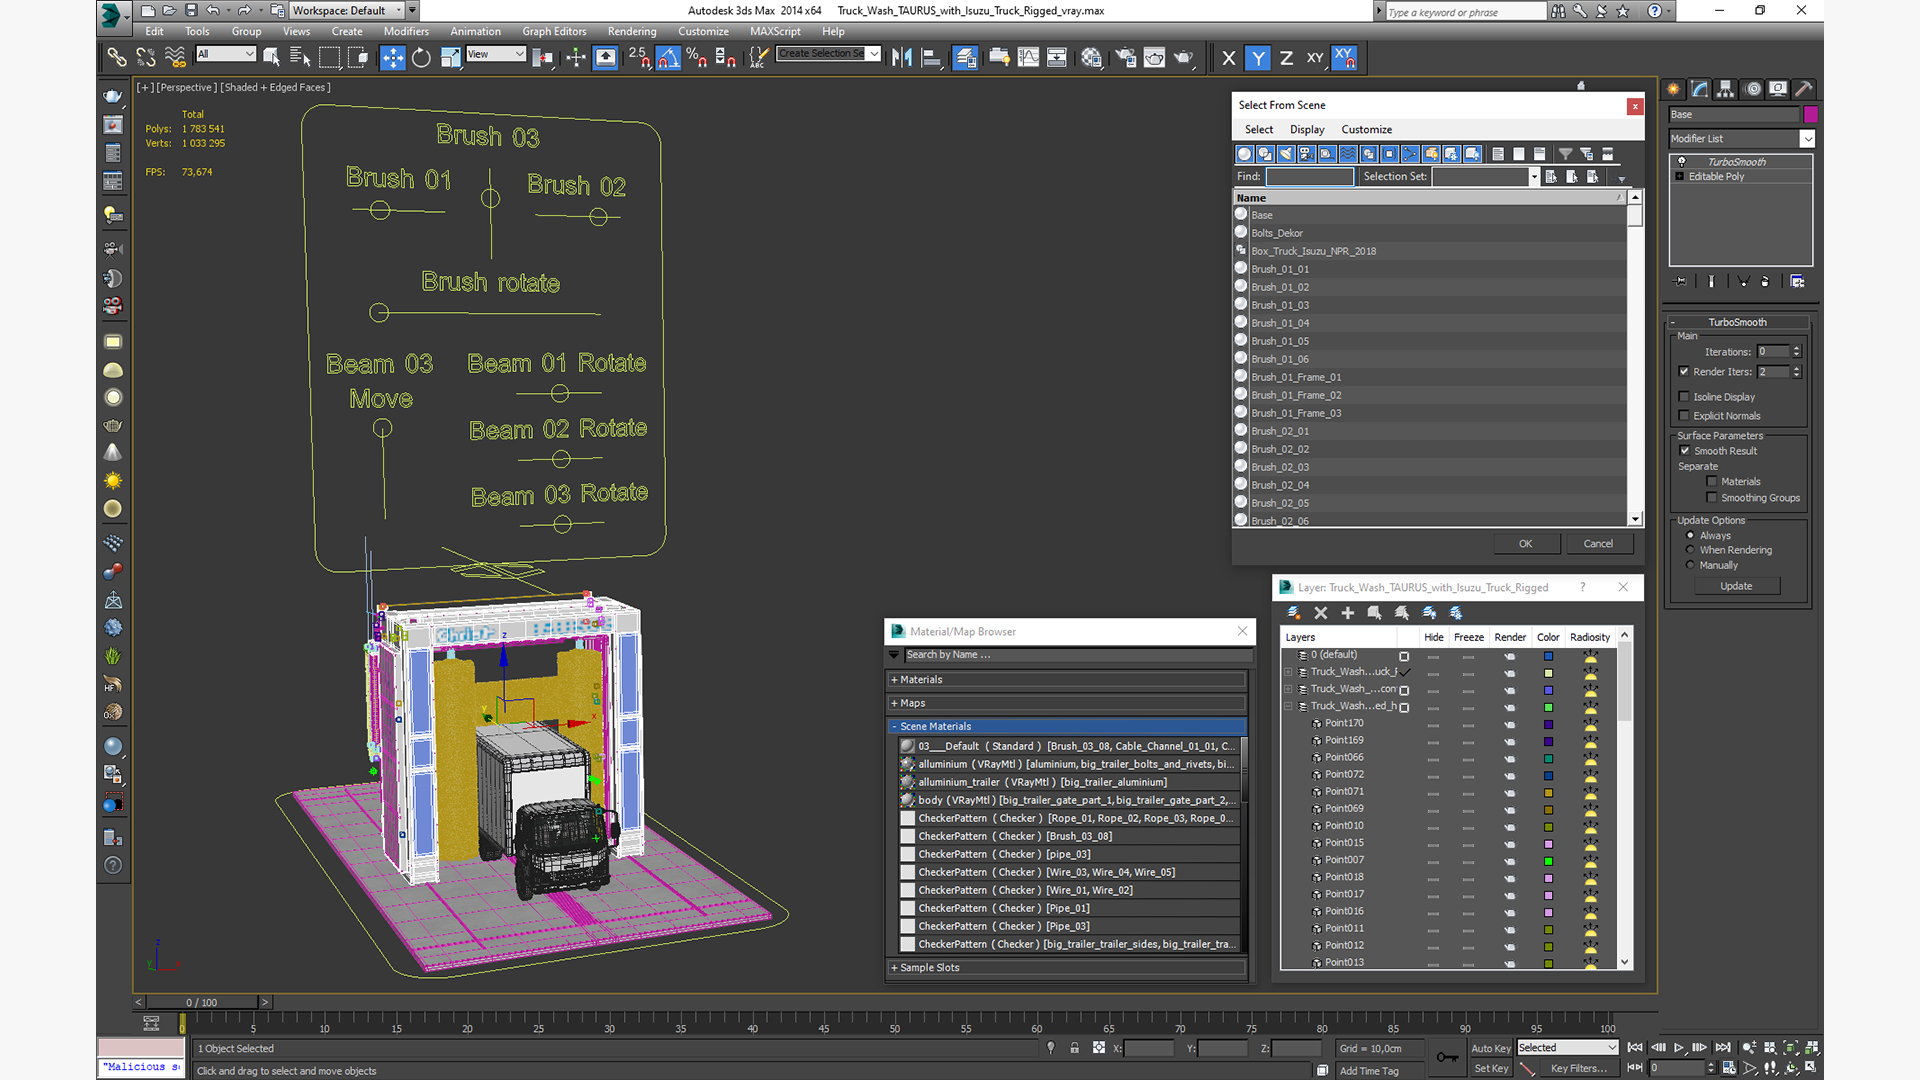
Task: Click the Mirror tool icon
Action: [x=902, y=58]
